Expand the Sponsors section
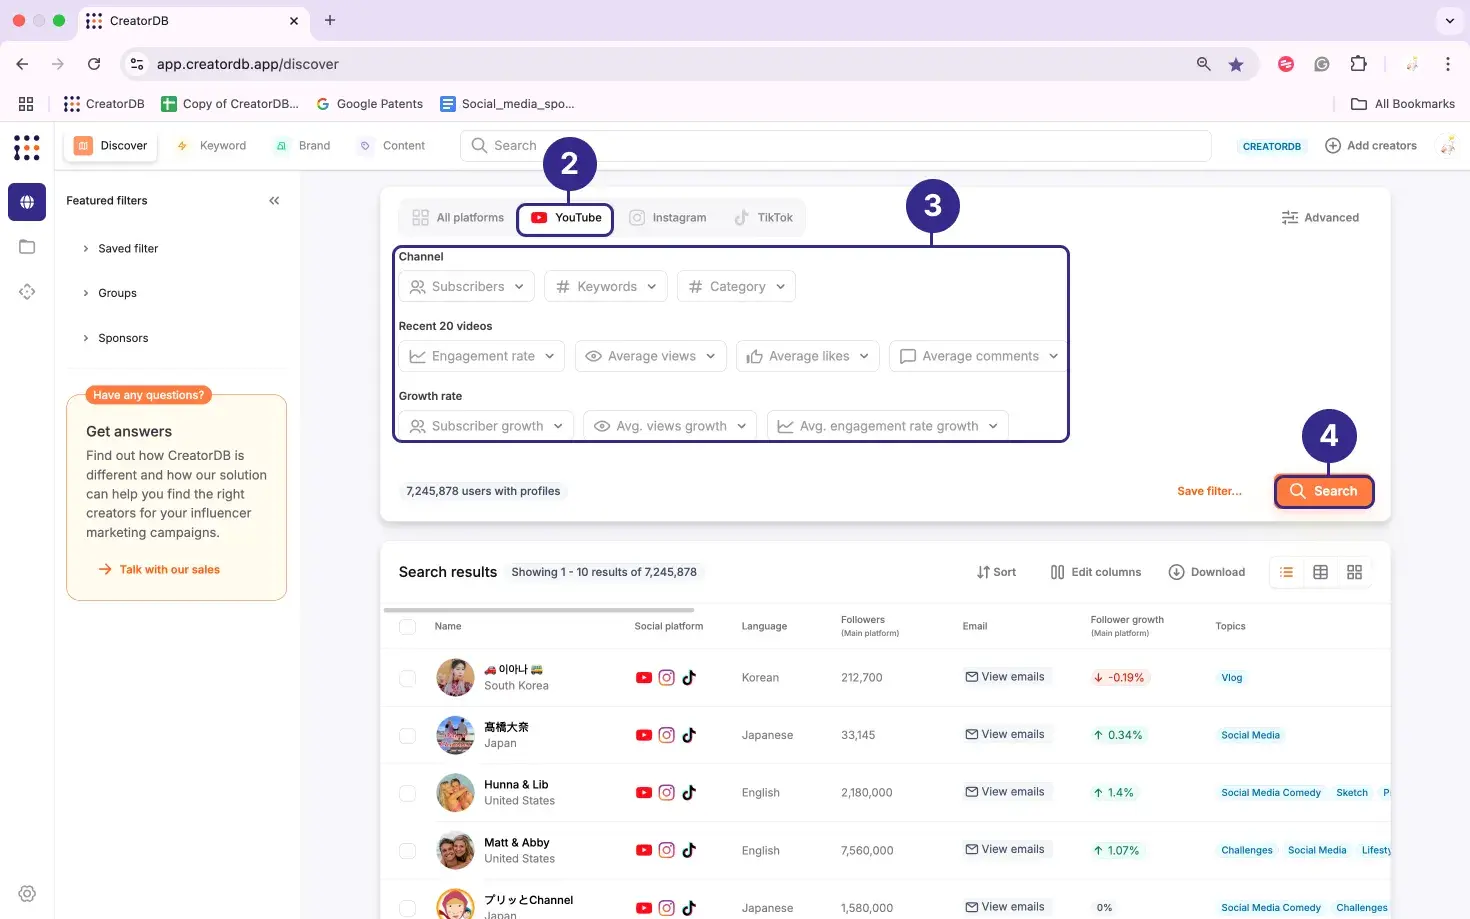The height and width of the screenshot is (919, 1470). [x=116, y=339]
